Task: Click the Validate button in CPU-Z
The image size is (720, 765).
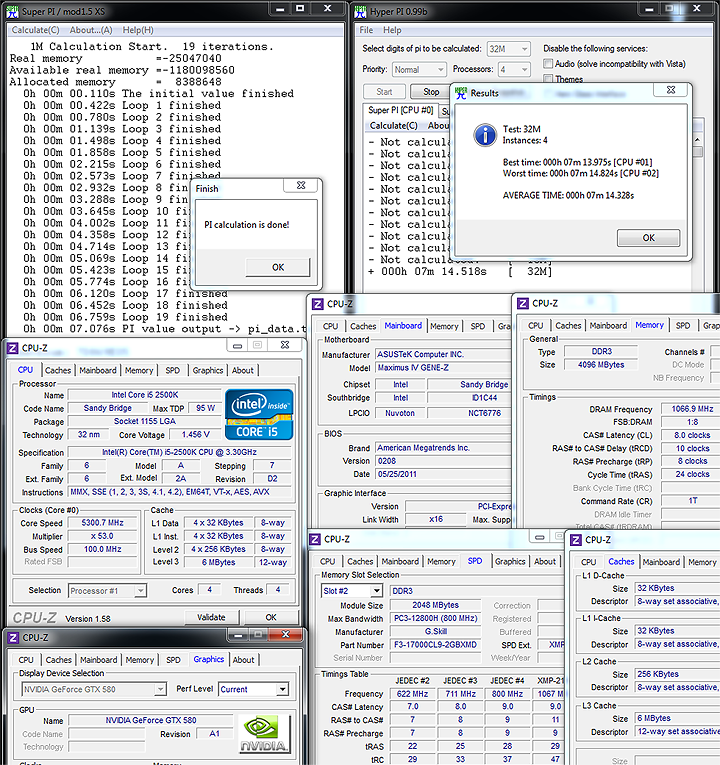Action: click(x=212, y=617)
